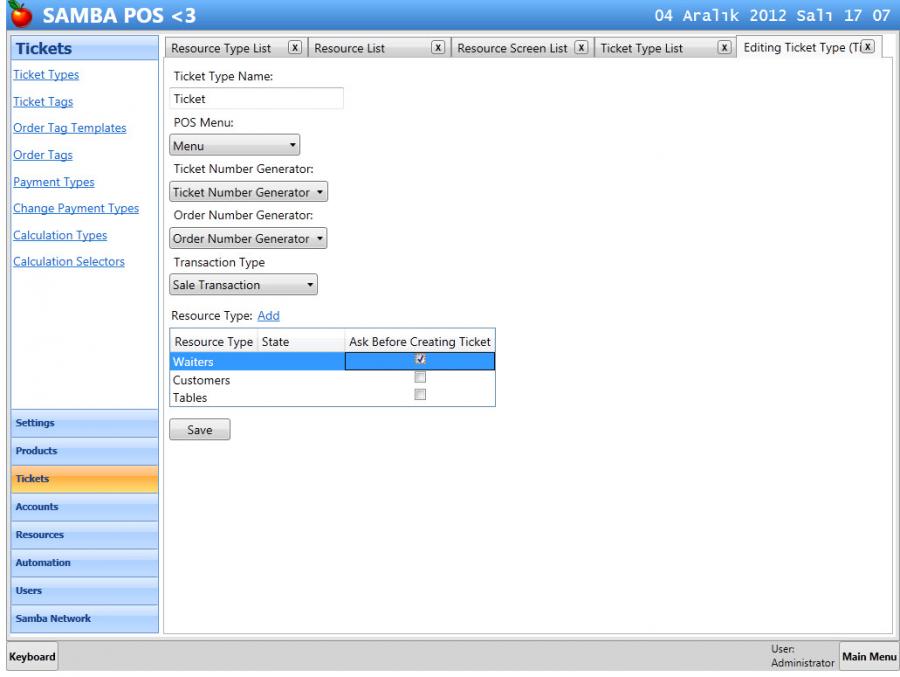Uncheck Ask Before Creating Ticket for Waiters
The image size is (900, 677).
pyautogui.click(x=420, y=360)
